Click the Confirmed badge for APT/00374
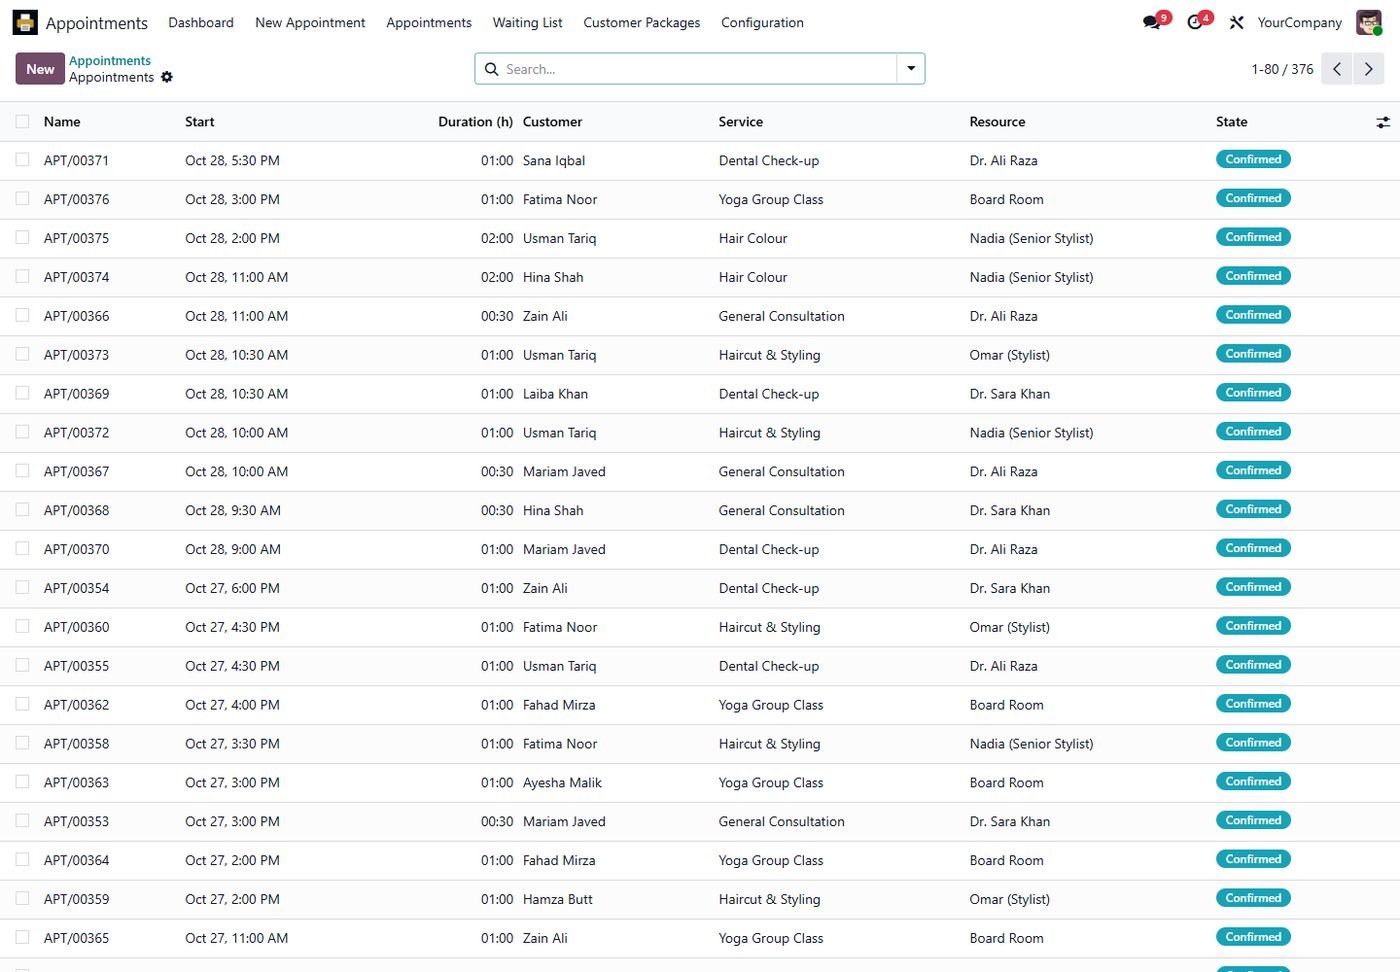This screenshot has width=1400, height=972. [1253, 276]
